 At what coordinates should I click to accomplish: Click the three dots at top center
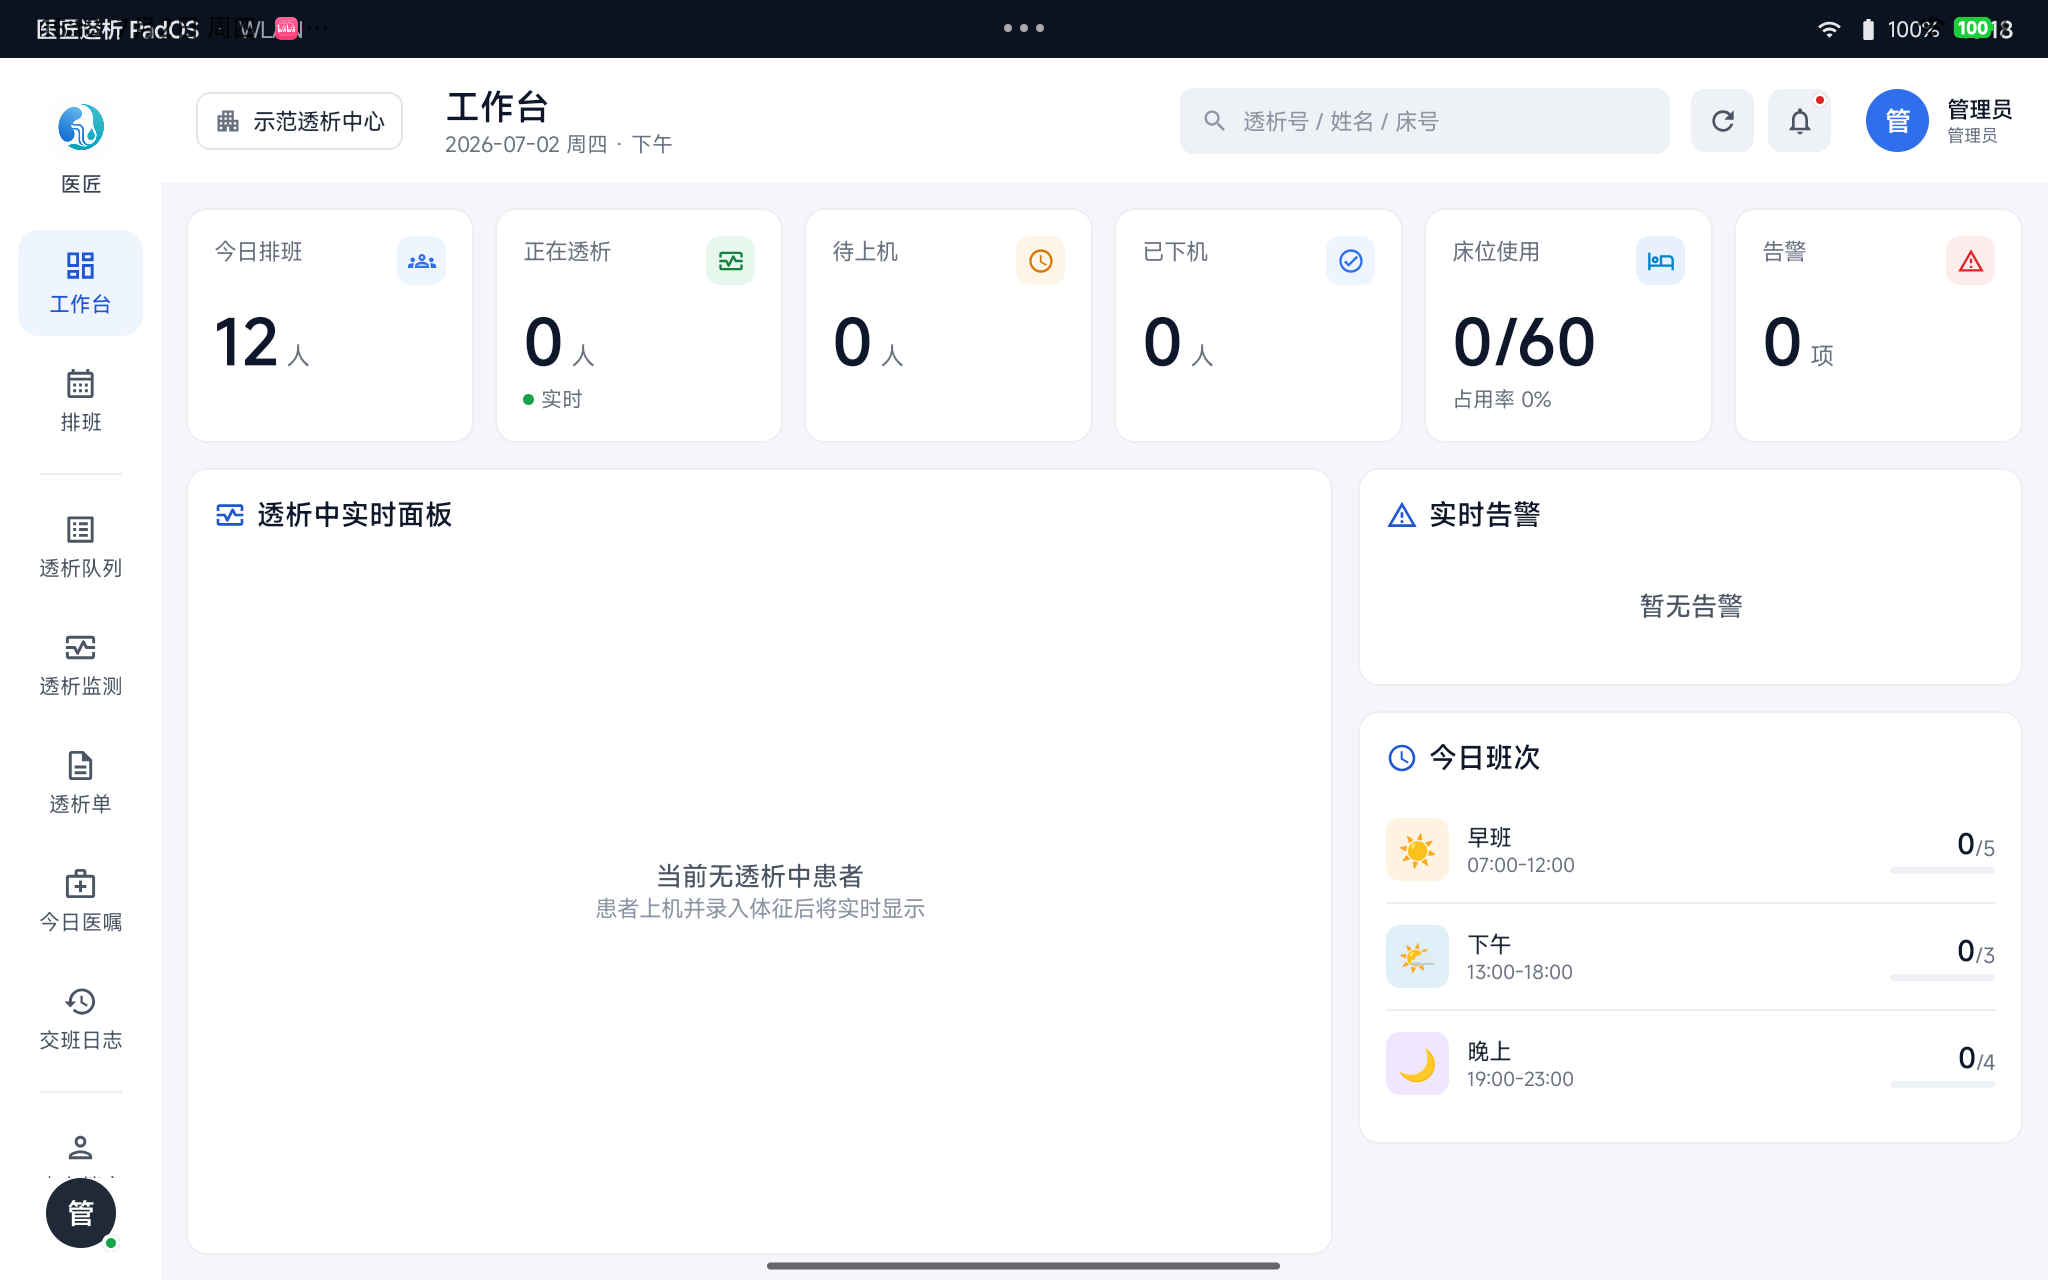click(x=1024, y=28)
